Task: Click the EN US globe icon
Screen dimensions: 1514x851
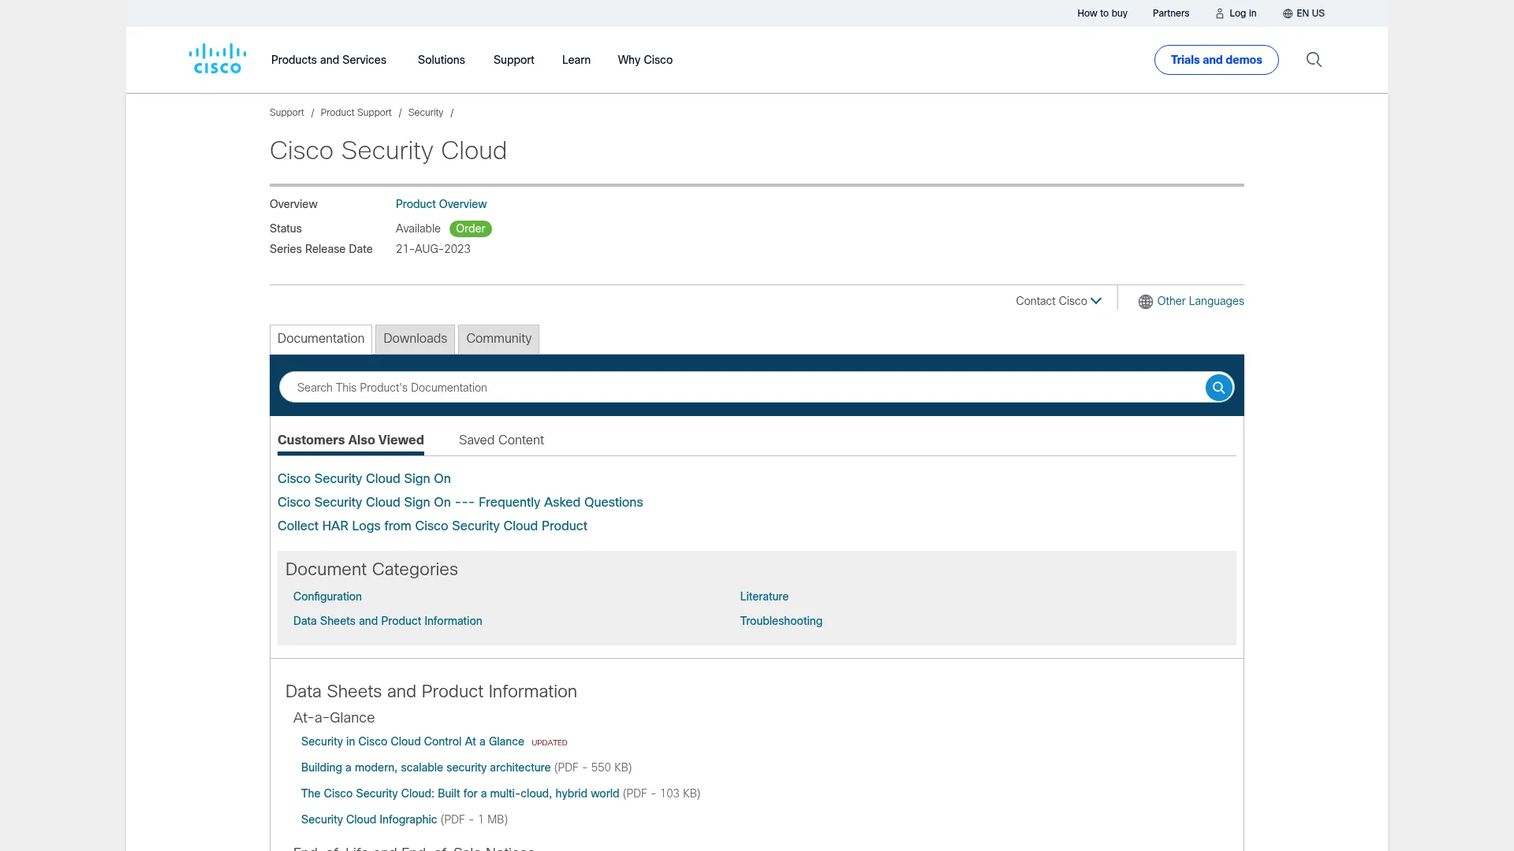Action: click(x=1288, y=14)
